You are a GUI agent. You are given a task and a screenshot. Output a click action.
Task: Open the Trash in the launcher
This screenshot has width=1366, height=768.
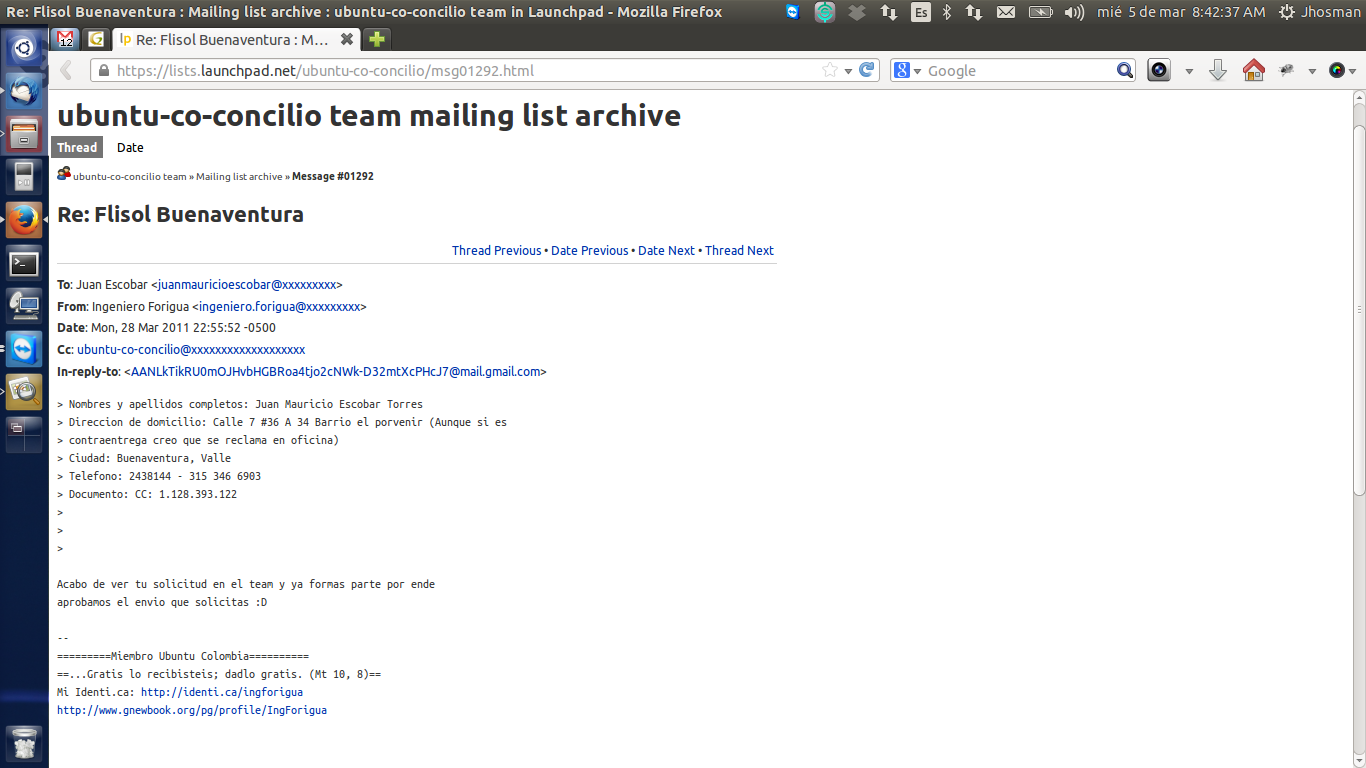[24, 744]
